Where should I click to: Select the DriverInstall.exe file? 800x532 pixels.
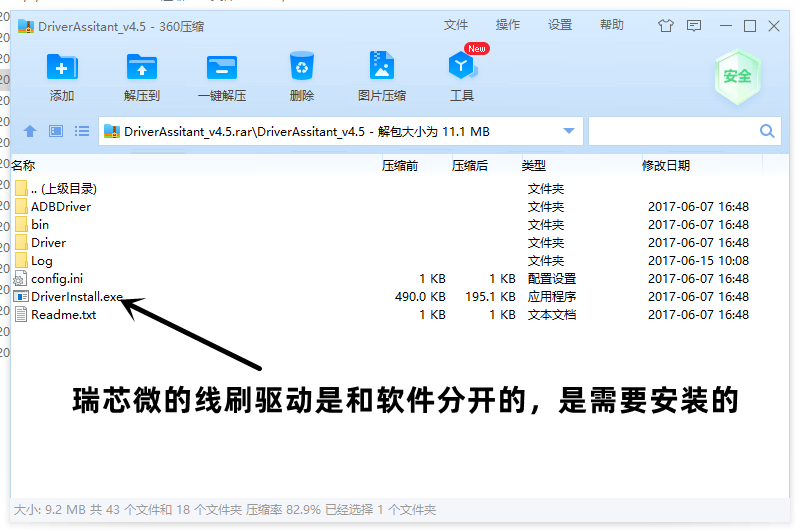pos(76,297)
